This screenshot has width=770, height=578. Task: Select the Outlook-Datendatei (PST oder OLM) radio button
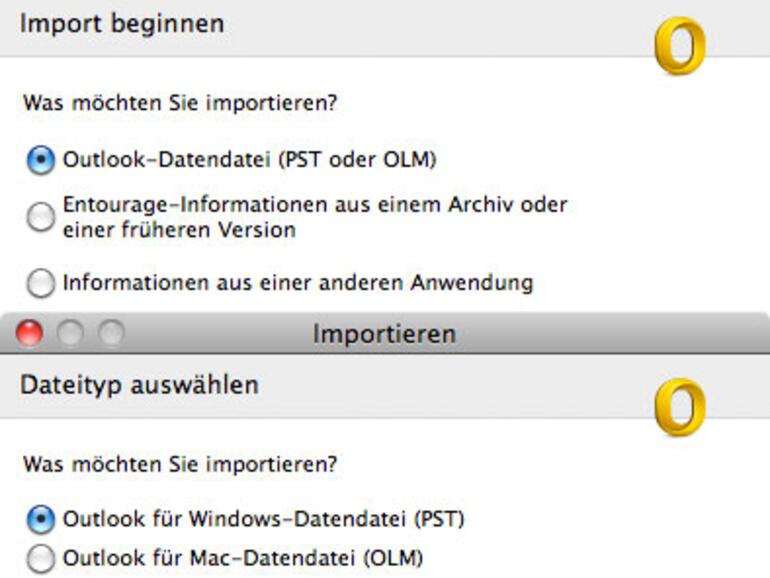pyautogui.click(x=40, y=160)
